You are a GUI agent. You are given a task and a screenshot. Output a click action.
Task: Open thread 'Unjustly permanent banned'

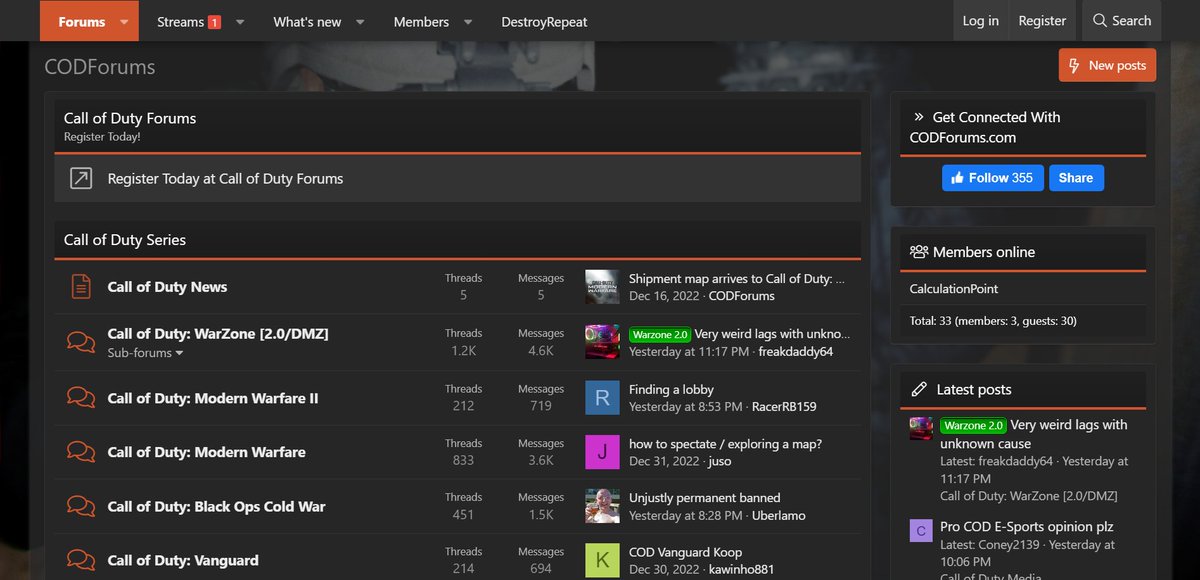pyautogui.click(x=704, y=498)
